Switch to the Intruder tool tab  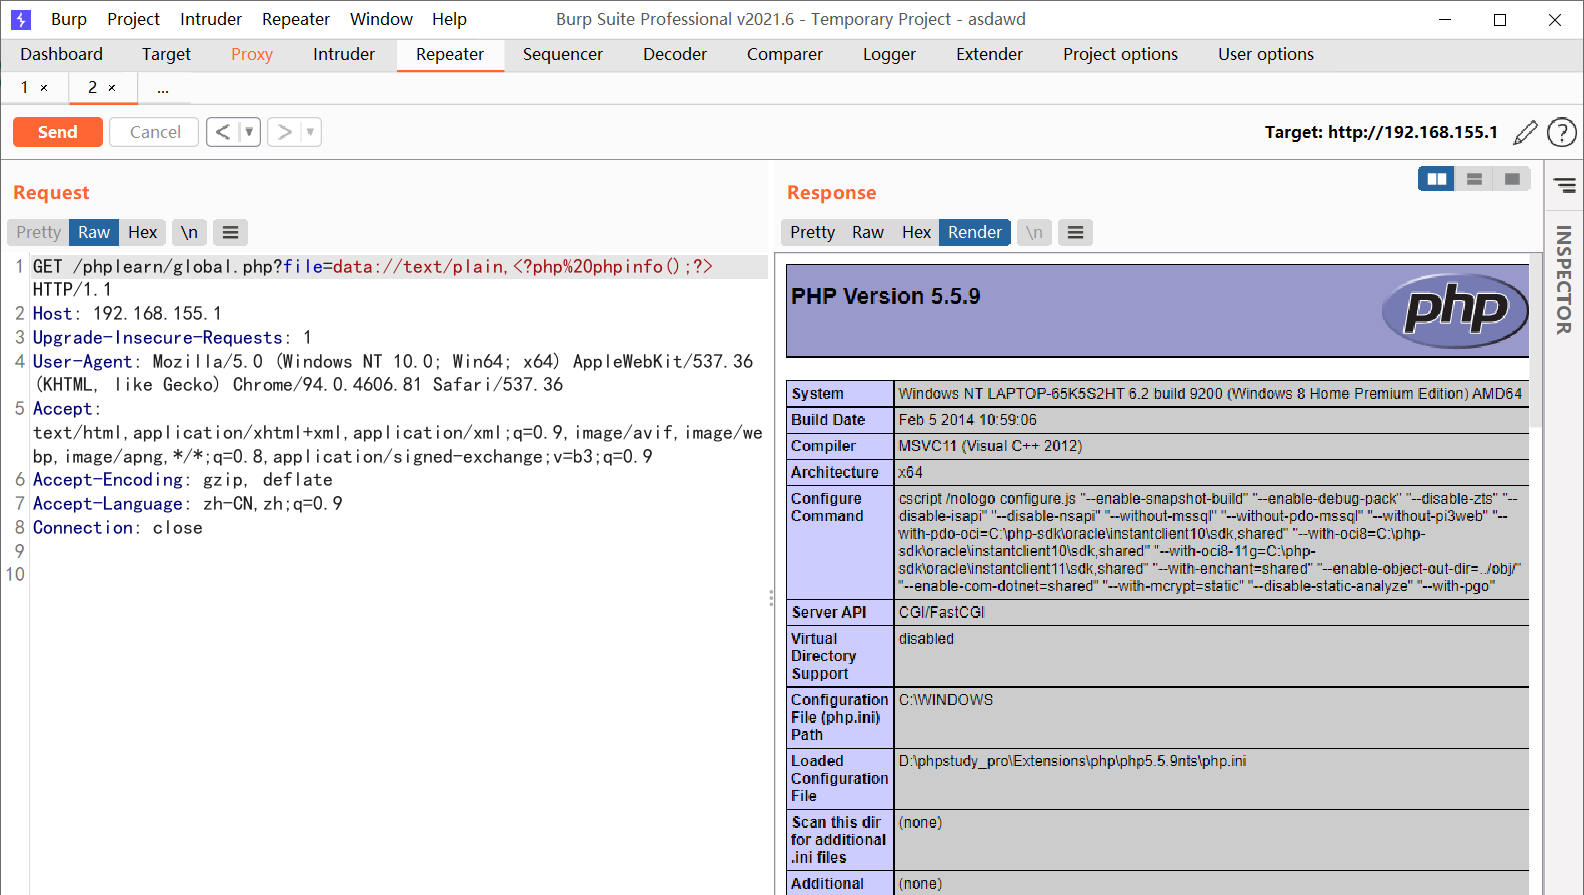tap(344, 54)
